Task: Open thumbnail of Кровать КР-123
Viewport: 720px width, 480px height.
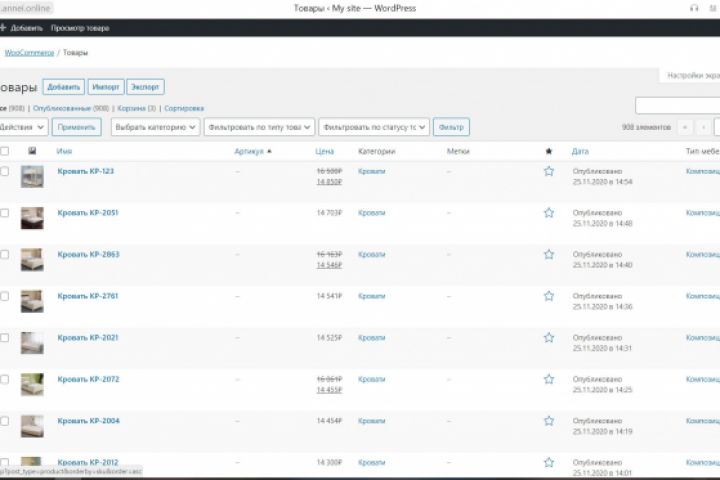Action: pyautogui.click(x=32, y=176)
